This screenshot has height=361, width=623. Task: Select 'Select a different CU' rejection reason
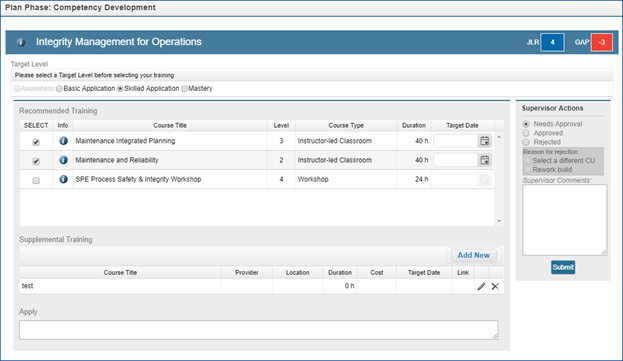[x=528, y=161]
